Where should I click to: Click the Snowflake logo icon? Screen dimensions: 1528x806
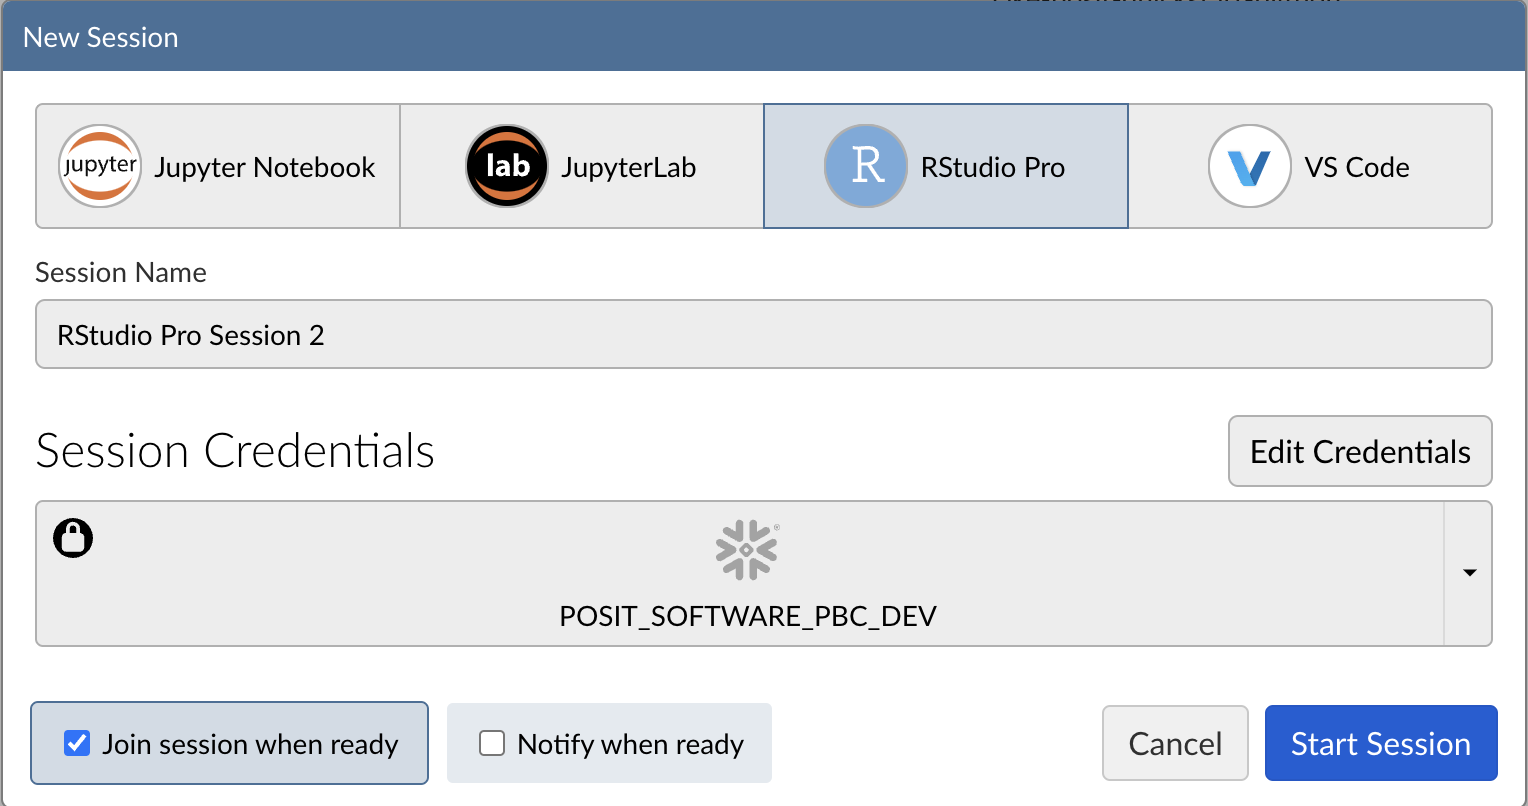coord(747,550)
